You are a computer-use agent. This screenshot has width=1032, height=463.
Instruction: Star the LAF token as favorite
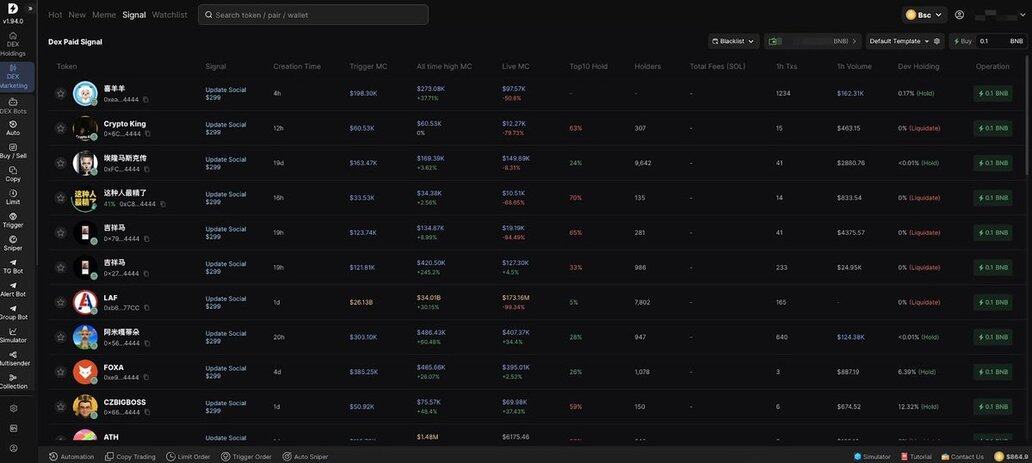click(60, 302)
